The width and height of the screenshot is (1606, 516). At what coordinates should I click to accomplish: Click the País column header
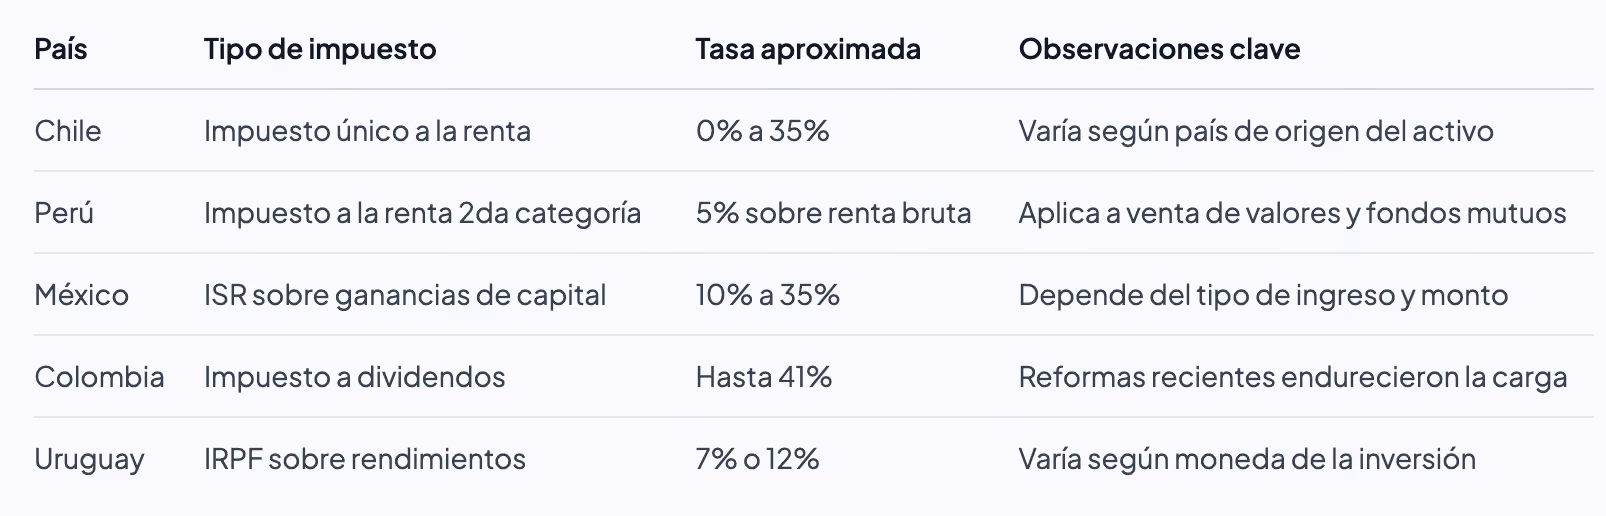[61, 49]
